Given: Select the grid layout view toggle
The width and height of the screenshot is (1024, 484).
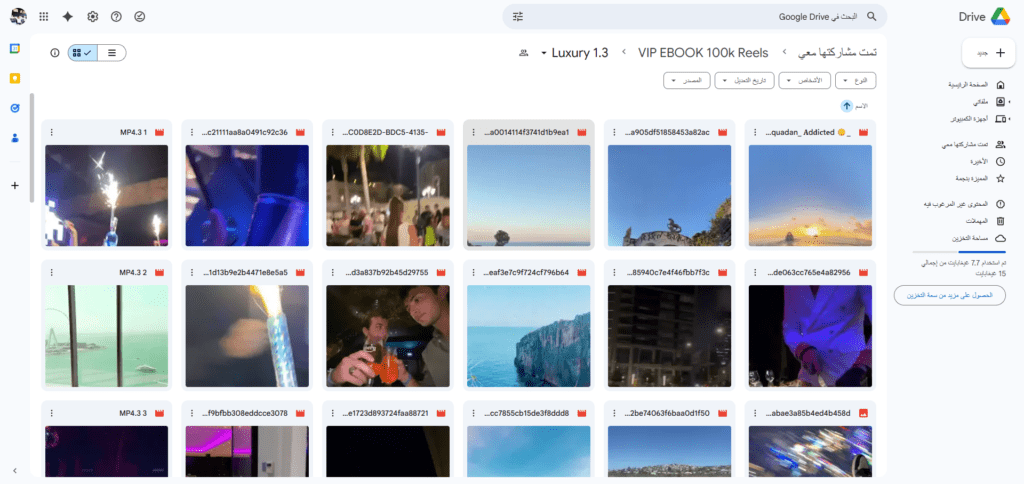Looking at the screenshot, I should pyautogui.click(x=83, y=53).
